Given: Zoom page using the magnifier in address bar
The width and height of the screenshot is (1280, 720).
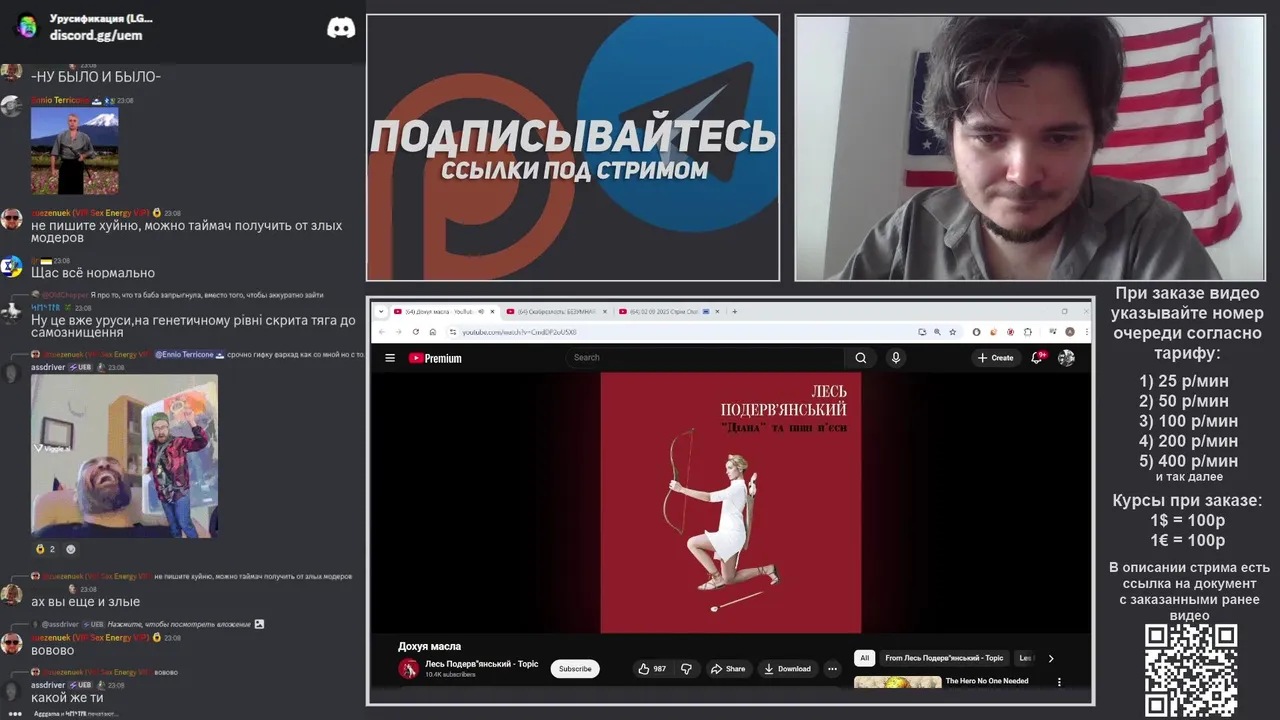Looking at the screenshot, I should coord(937,332).
